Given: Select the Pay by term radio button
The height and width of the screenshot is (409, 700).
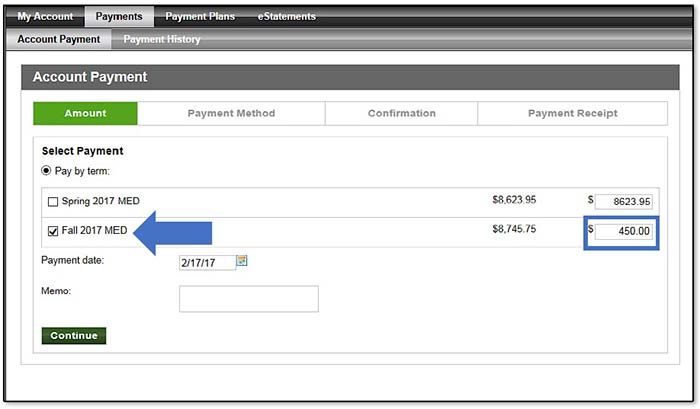Looking at the screenshot, I should (46, 171).
